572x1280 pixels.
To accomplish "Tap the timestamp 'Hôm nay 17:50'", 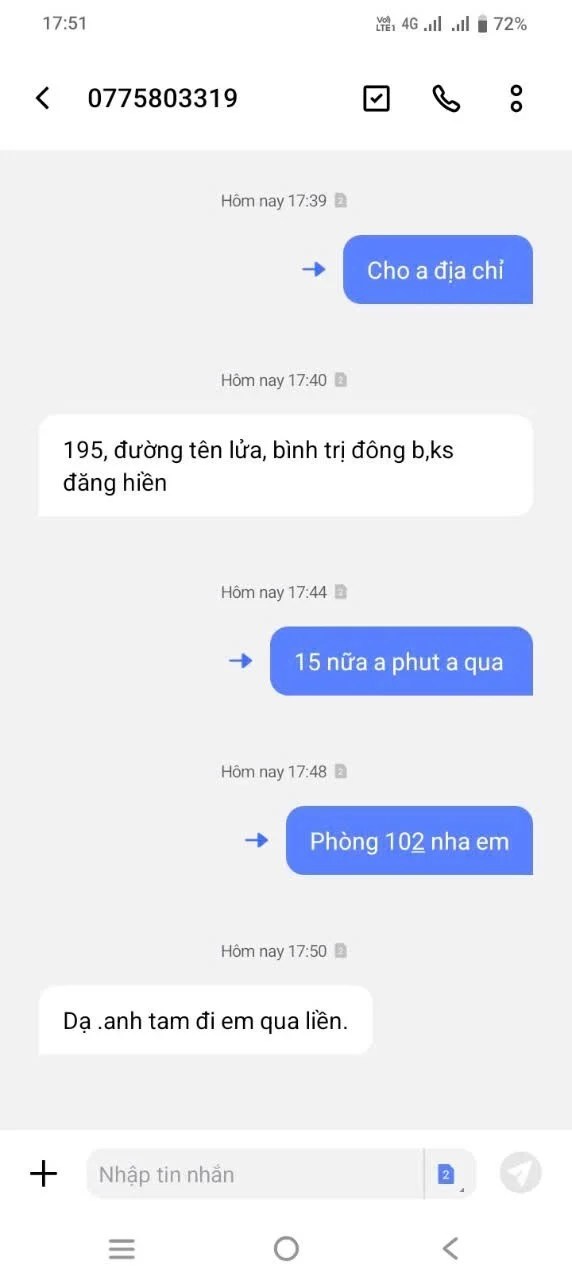I will click(x=274, y=951).
